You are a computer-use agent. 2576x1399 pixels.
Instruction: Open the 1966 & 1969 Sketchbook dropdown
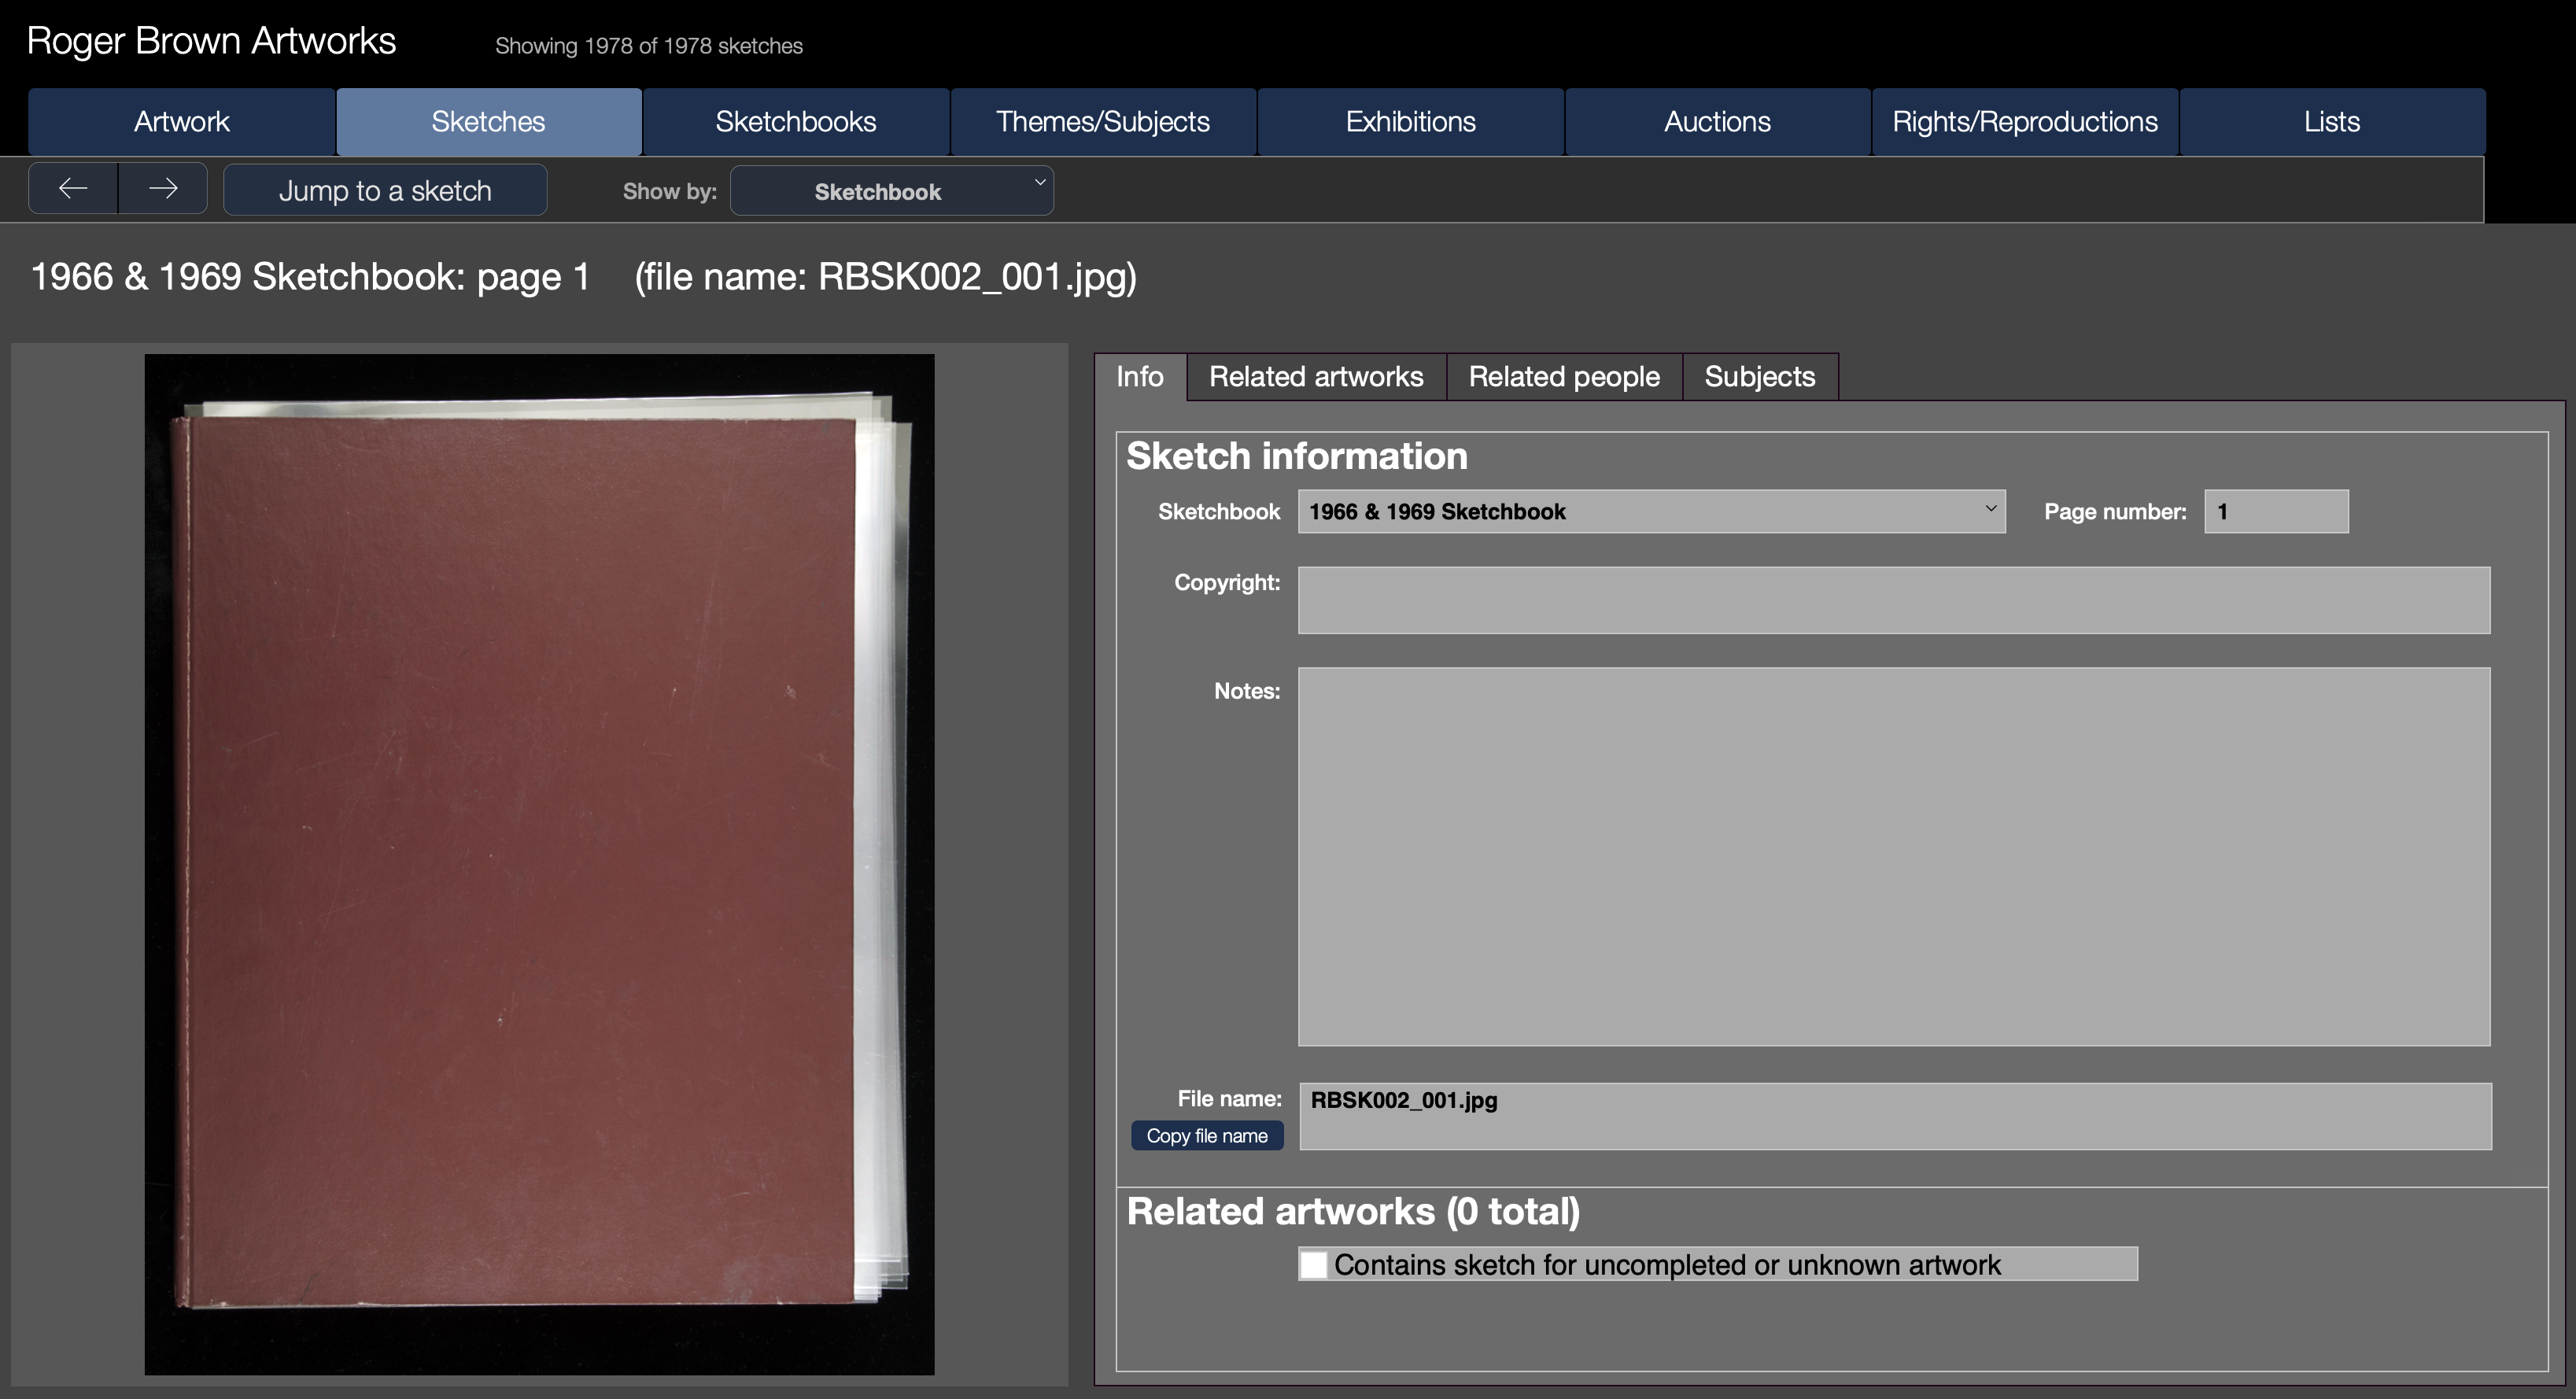(1651, 512)
